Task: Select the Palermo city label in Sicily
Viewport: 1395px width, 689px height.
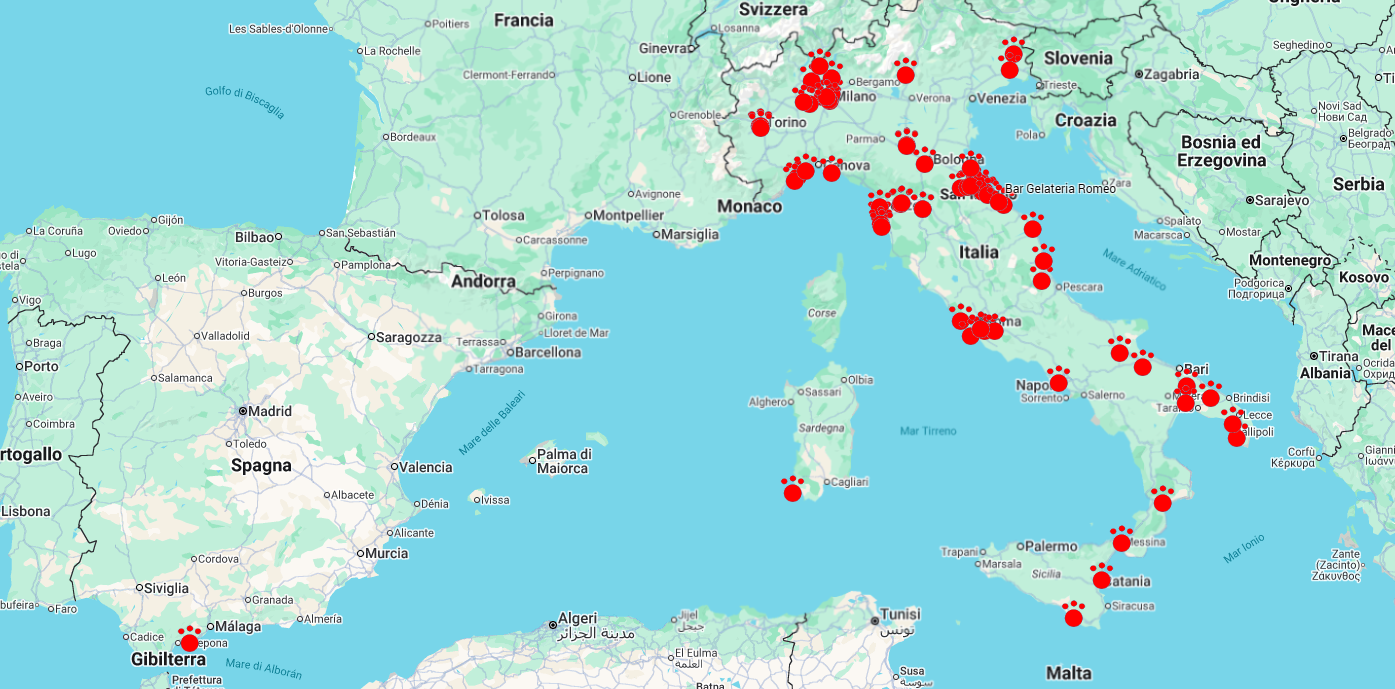Action: pyautogui.click(x=1050, y=546)
